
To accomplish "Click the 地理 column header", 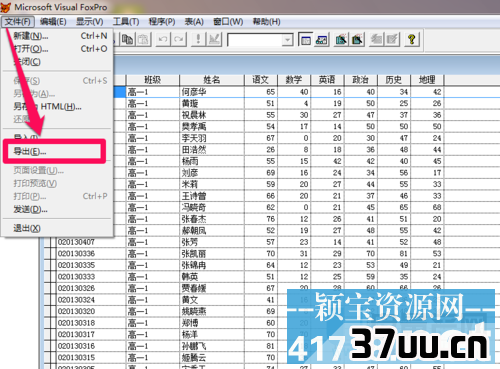I will pyautogui.click(x=427, y=80).
